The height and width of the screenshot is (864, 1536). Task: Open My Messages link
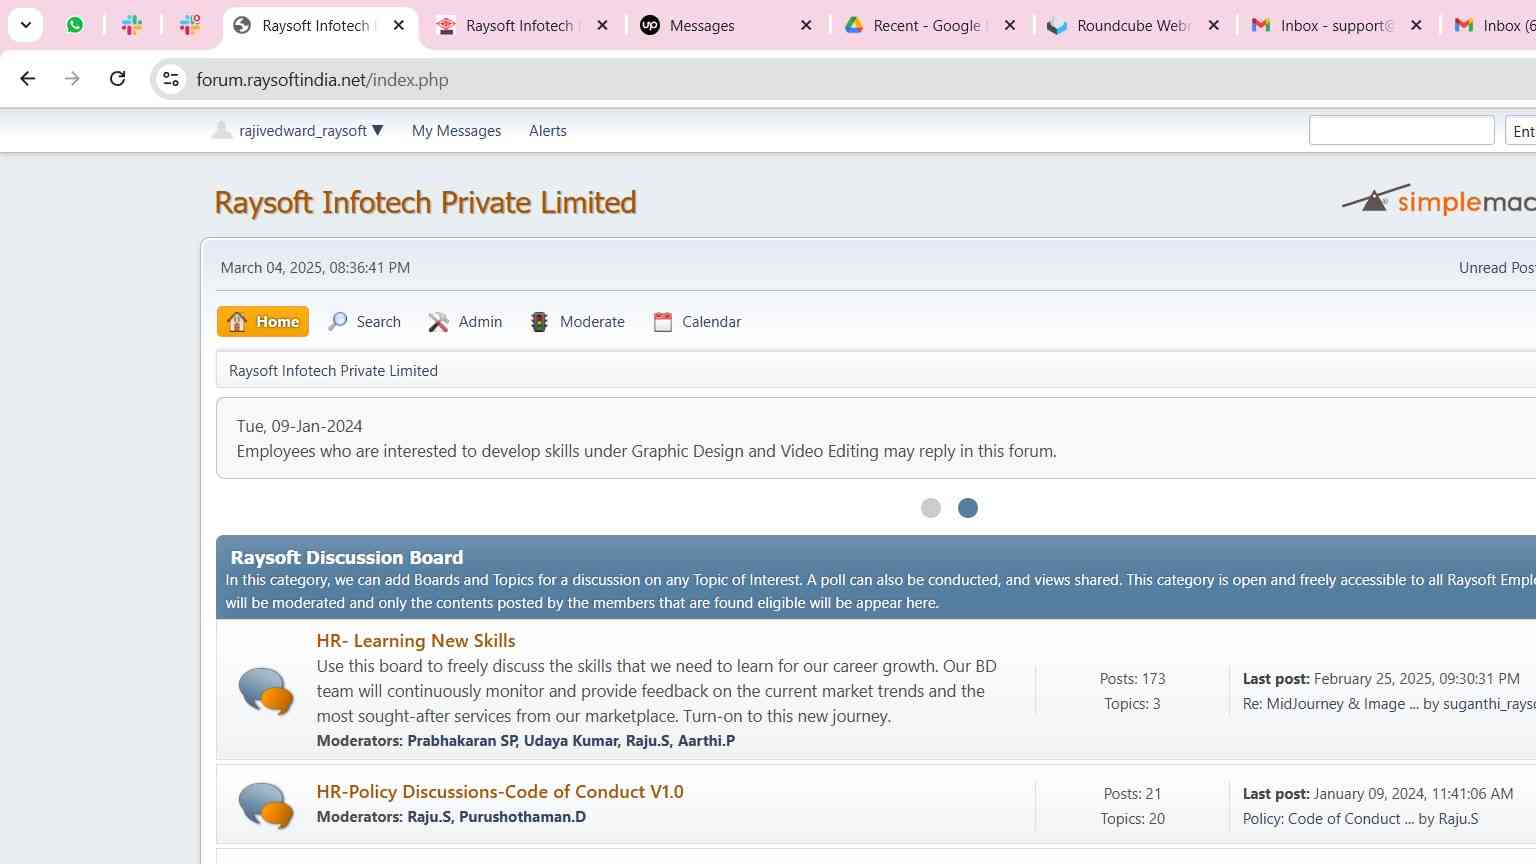[x=456, y=131]
